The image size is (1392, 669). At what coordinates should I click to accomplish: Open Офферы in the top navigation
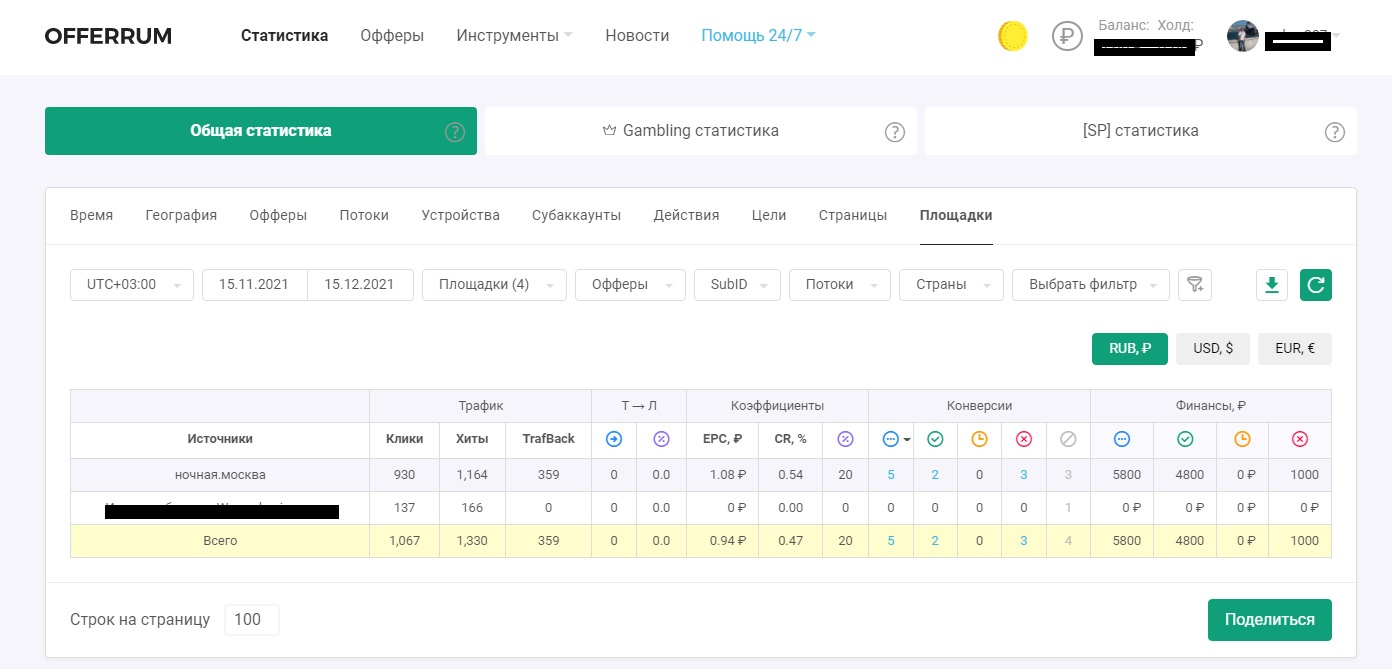click(392, 36)
